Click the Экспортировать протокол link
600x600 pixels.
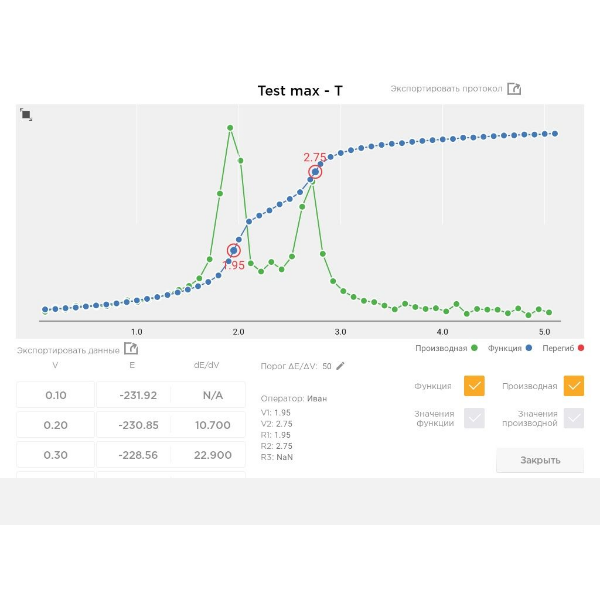tap(446, 89)
